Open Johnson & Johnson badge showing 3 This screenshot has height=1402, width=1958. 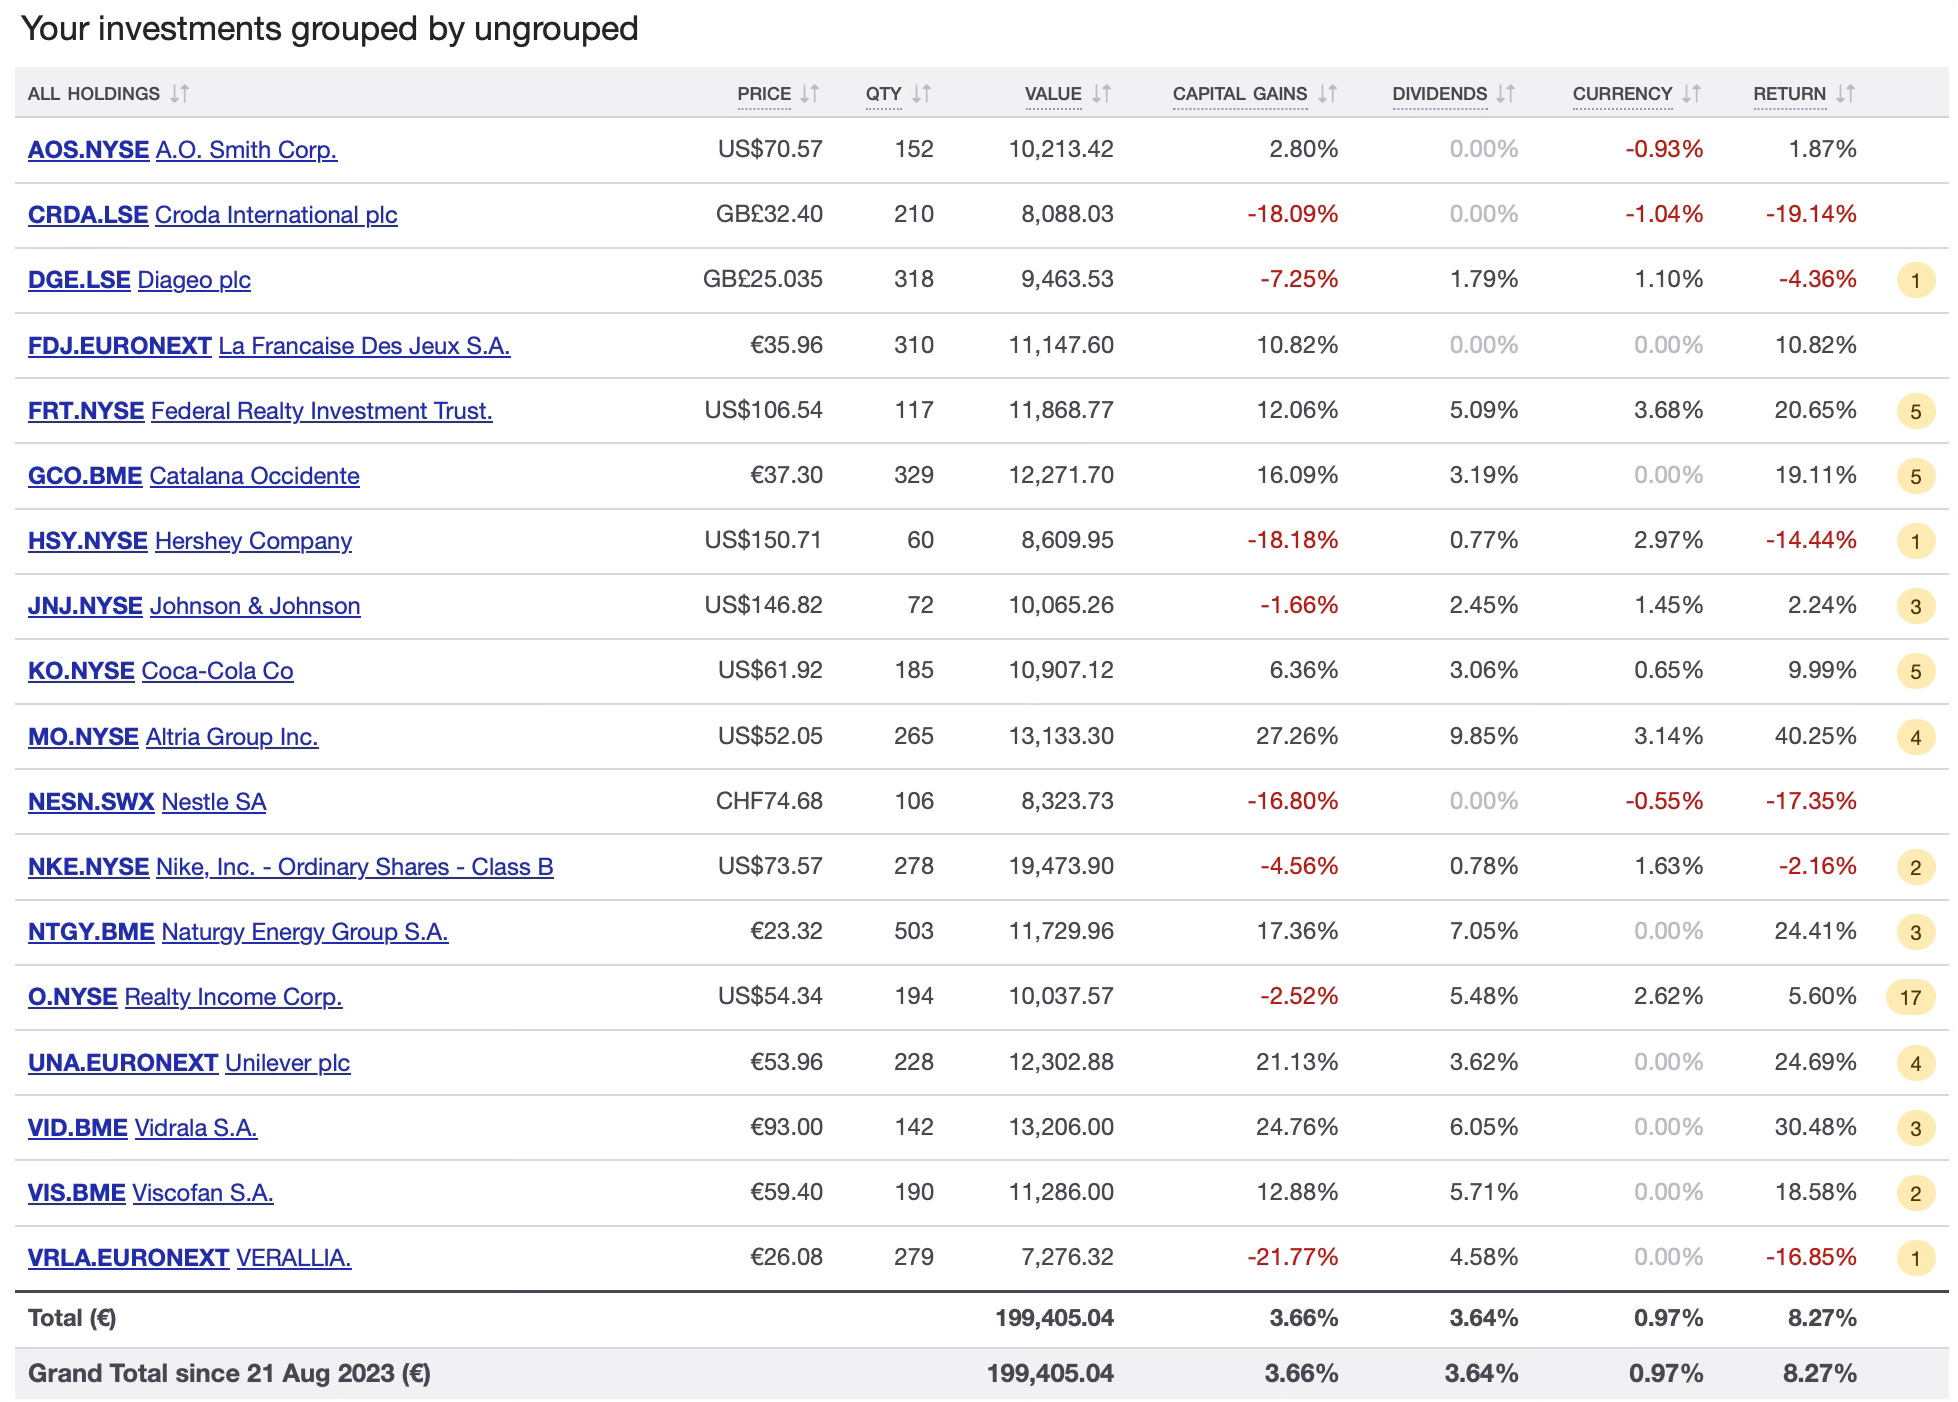tap(1915, 606)
